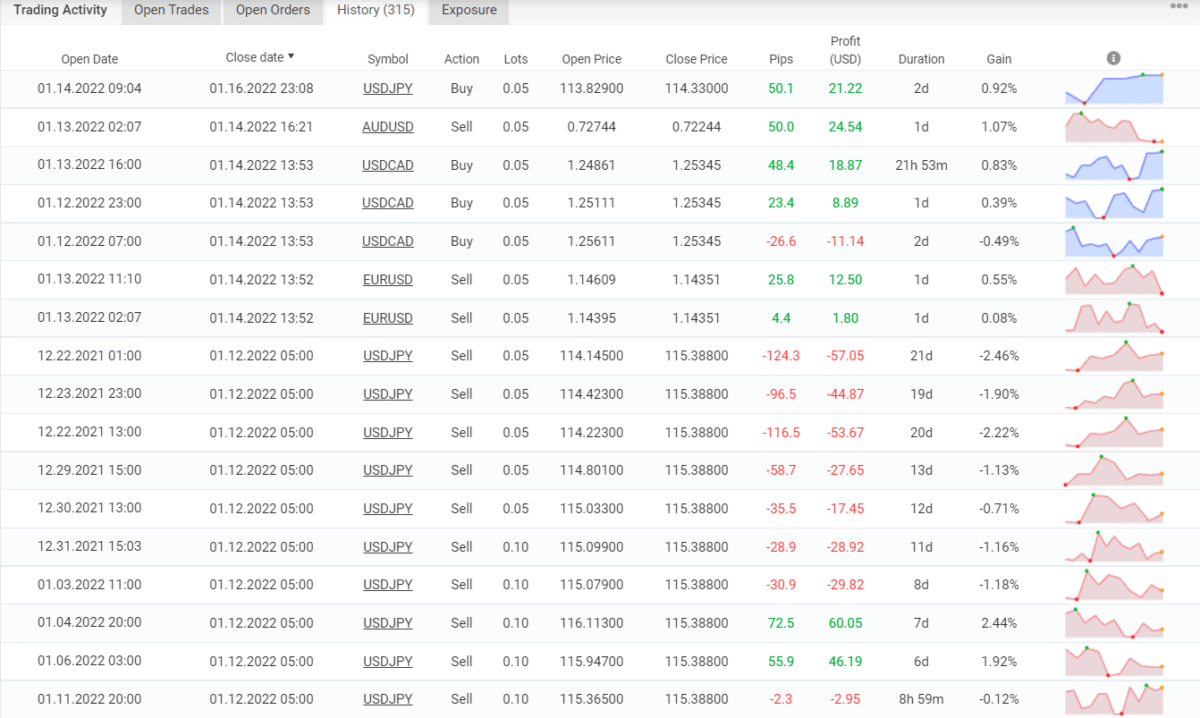The height and width of the screenshot is (718, 1200).
Task: Select the Open Orders tab
Action: pyautogui.click(x=273, y=11)
